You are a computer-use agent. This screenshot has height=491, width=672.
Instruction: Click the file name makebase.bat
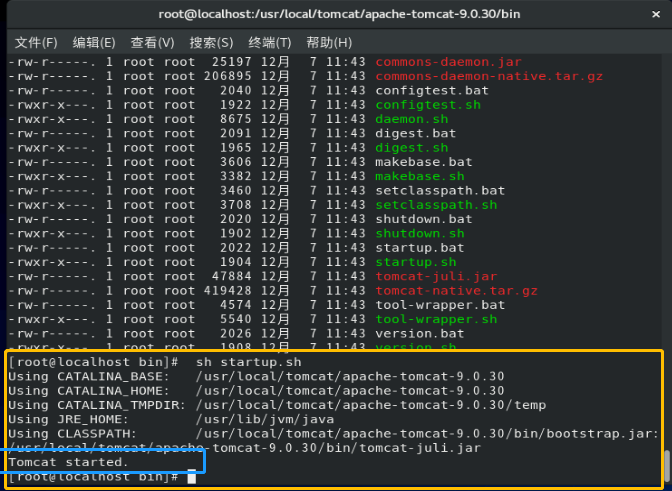pos(424,162)
